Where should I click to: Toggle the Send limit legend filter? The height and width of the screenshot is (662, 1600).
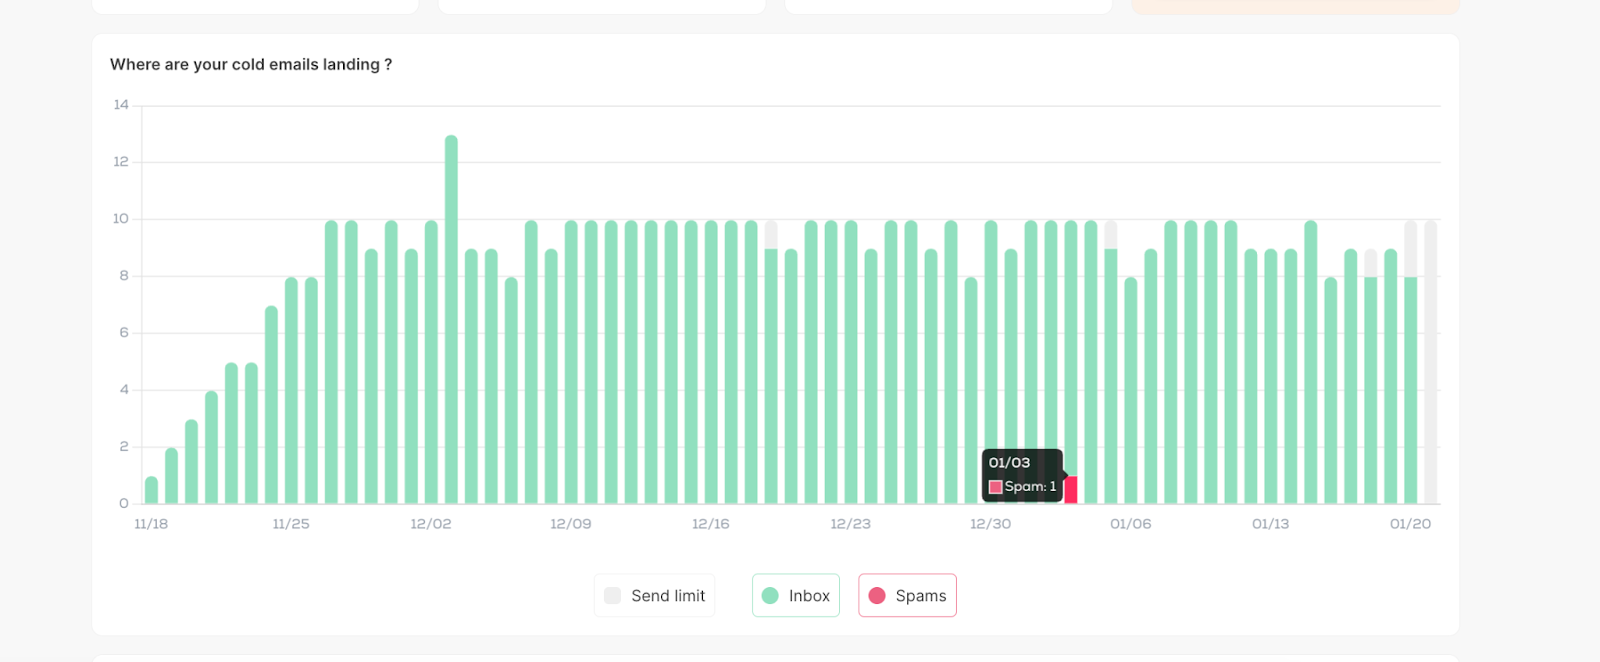pyautogui.click(x=655, y=596)
